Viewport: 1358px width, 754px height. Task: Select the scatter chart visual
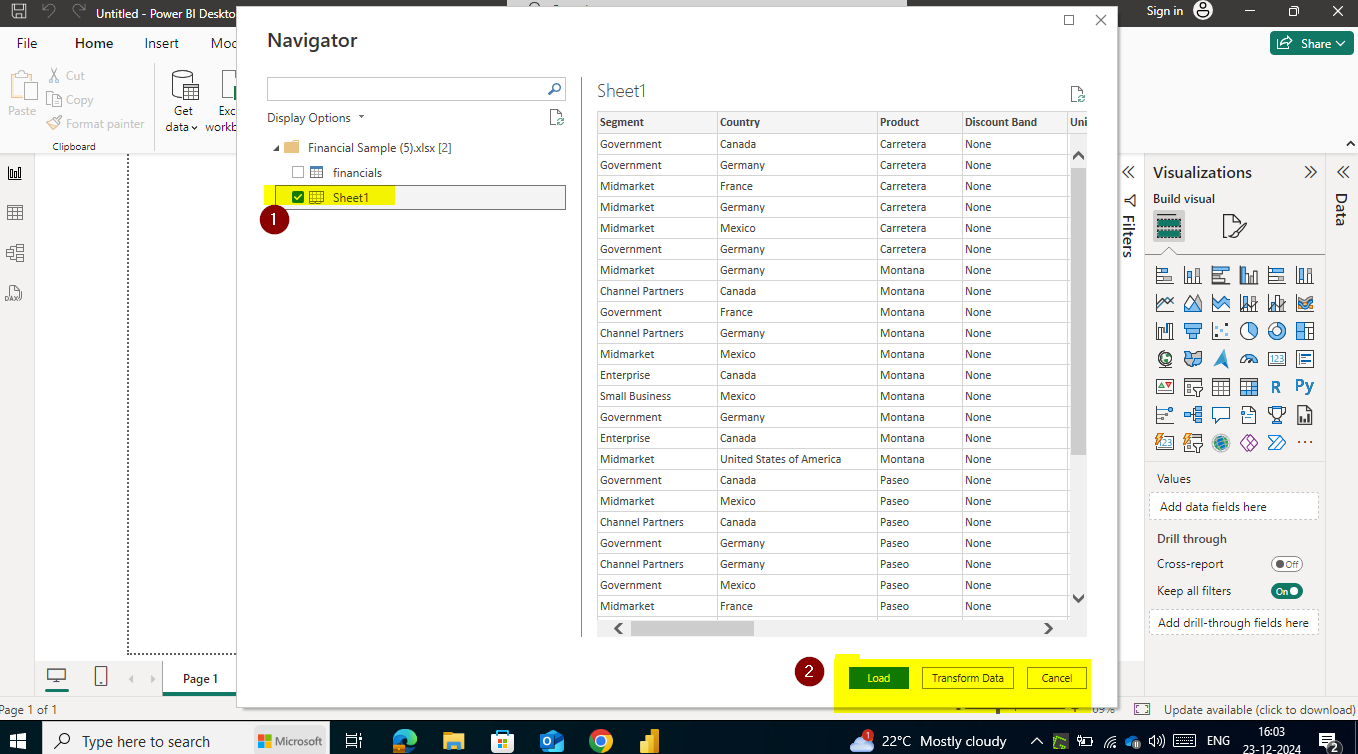click(1220, 331)
